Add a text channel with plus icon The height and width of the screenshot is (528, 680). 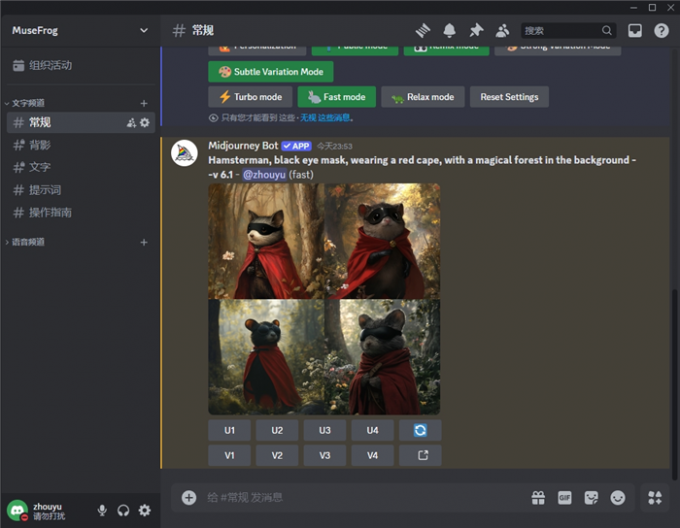(x=144, y=103)
